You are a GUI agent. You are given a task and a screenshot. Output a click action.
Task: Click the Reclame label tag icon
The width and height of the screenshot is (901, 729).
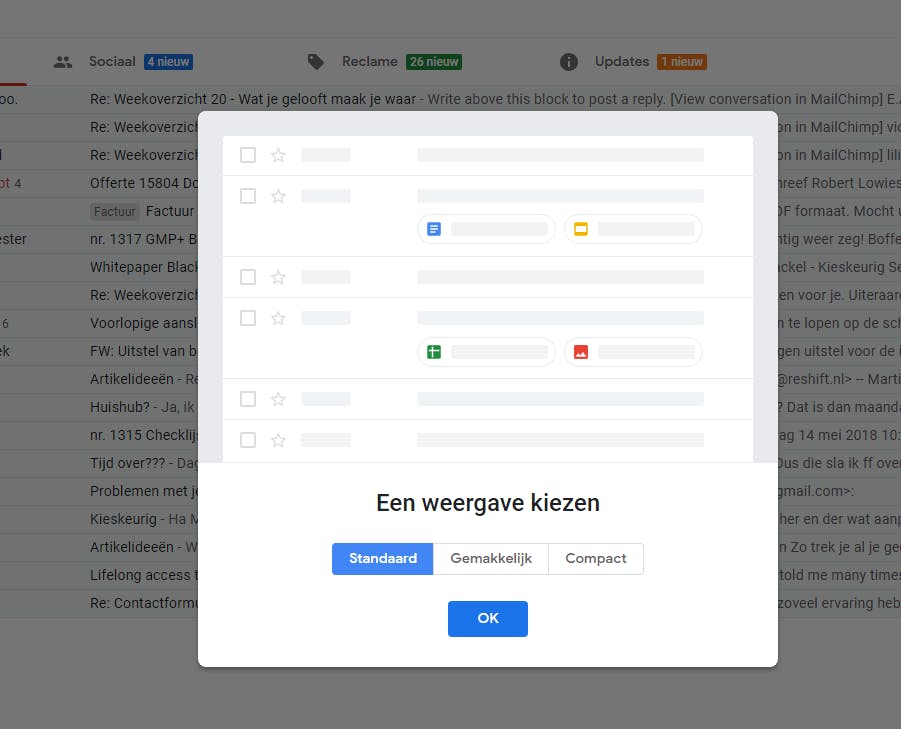pos(316,61)
